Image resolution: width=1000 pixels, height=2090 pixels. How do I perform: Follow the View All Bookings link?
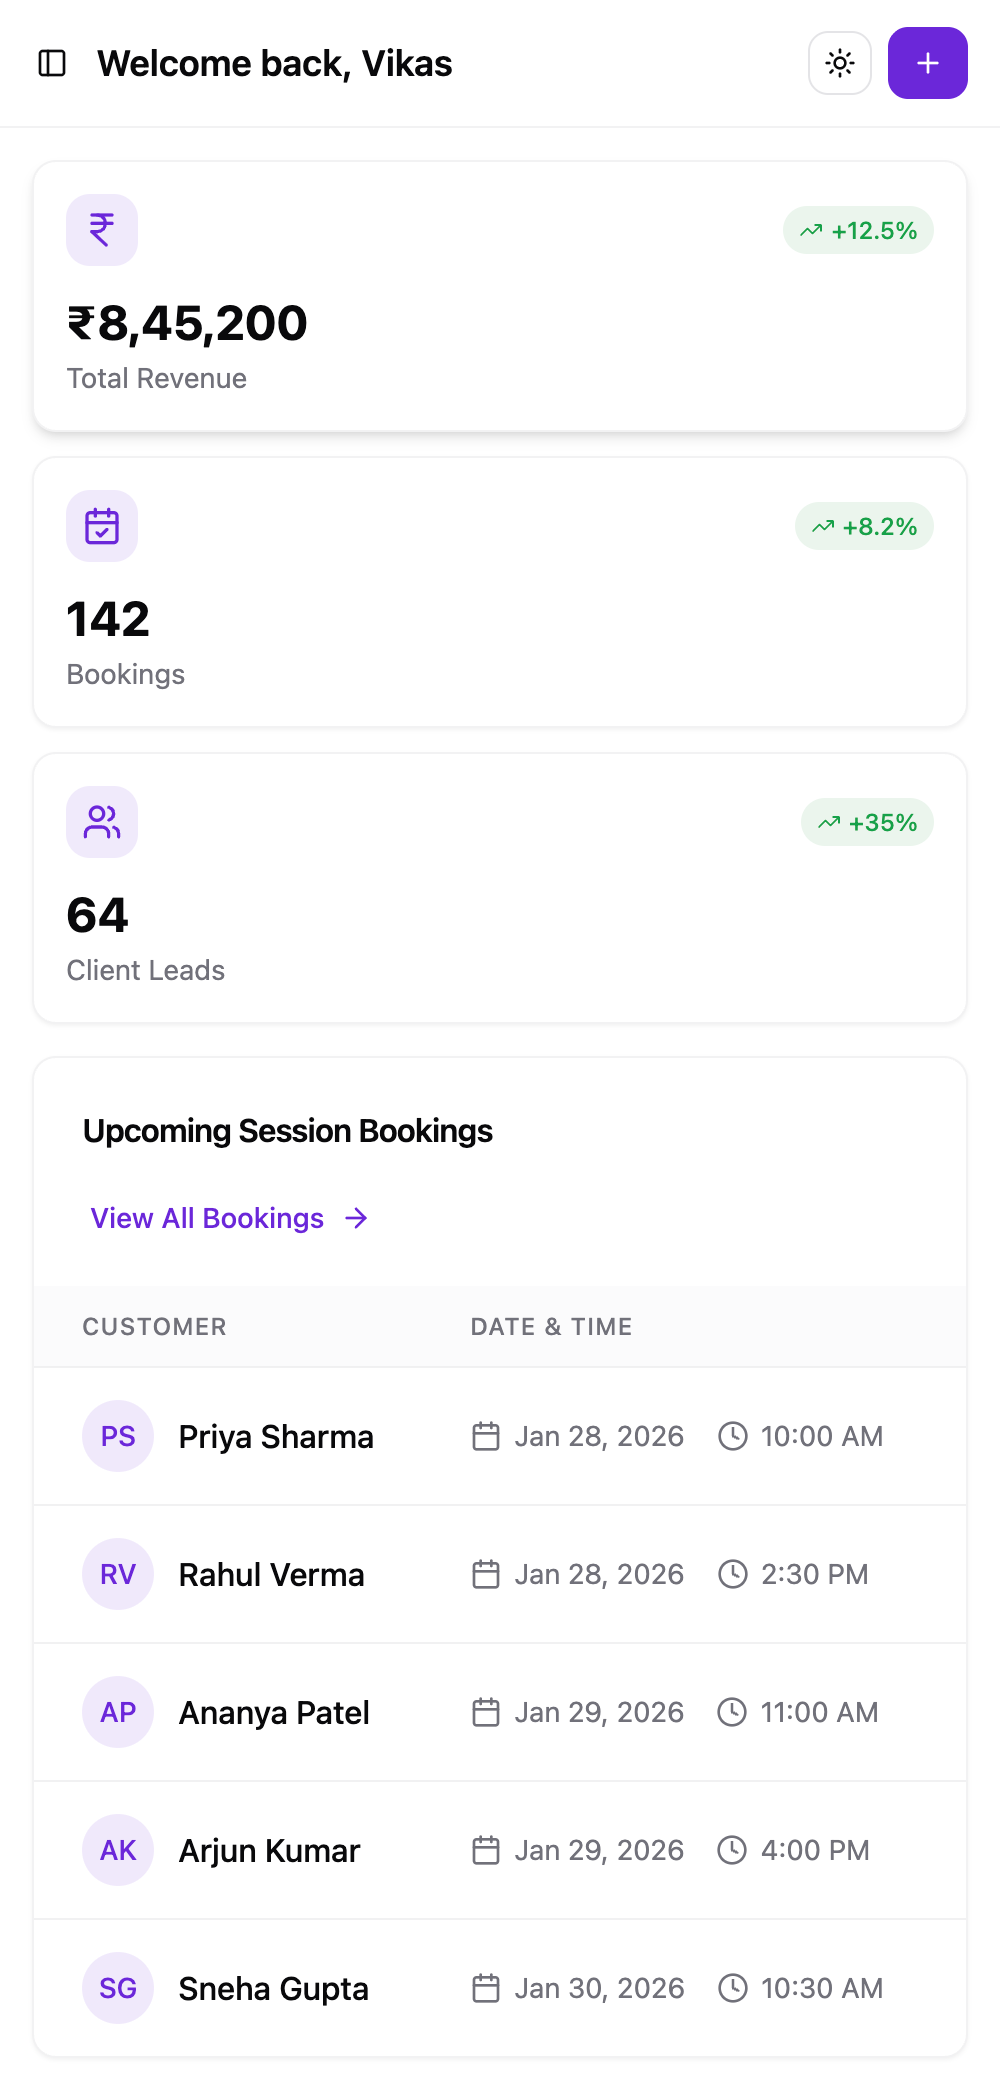click(205, 1218)
